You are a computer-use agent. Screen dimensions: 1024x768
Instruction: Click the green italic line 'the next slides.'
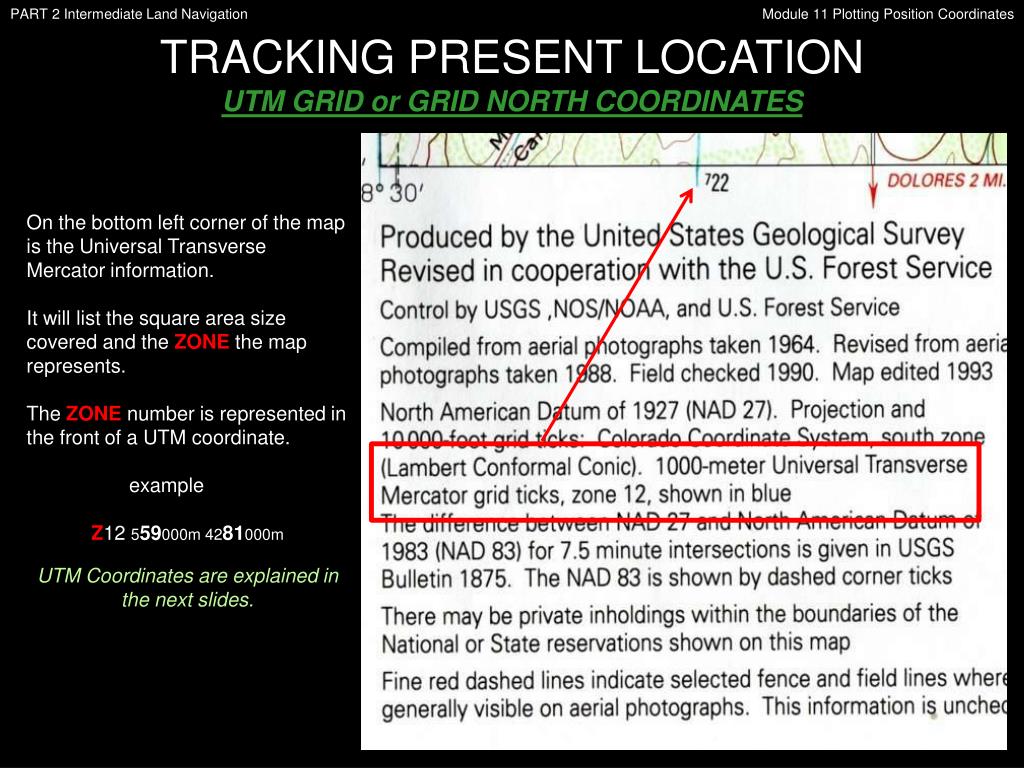(188, 600)
